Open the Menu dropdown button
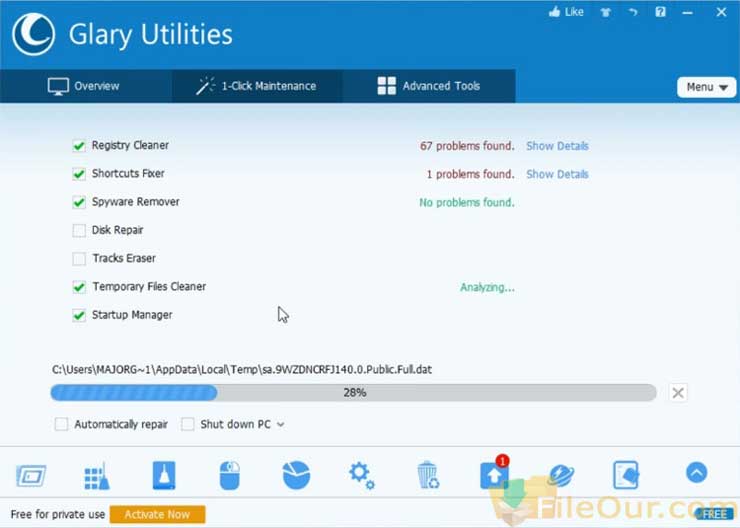Viewport: 740px width, 528px height. [706, 87]
